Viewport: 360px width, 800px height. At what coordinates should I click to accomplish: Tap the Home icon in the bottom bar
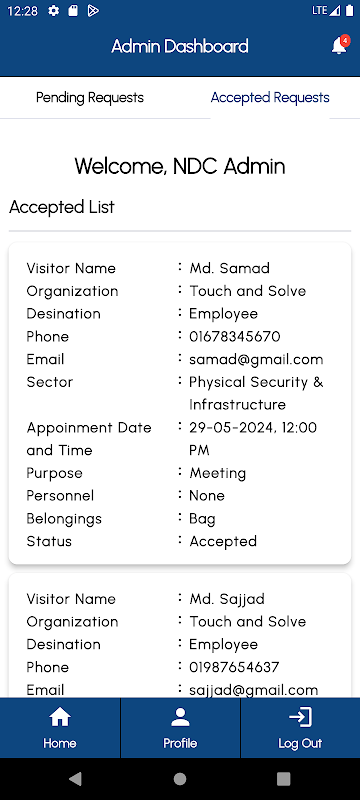click(60, 717)
